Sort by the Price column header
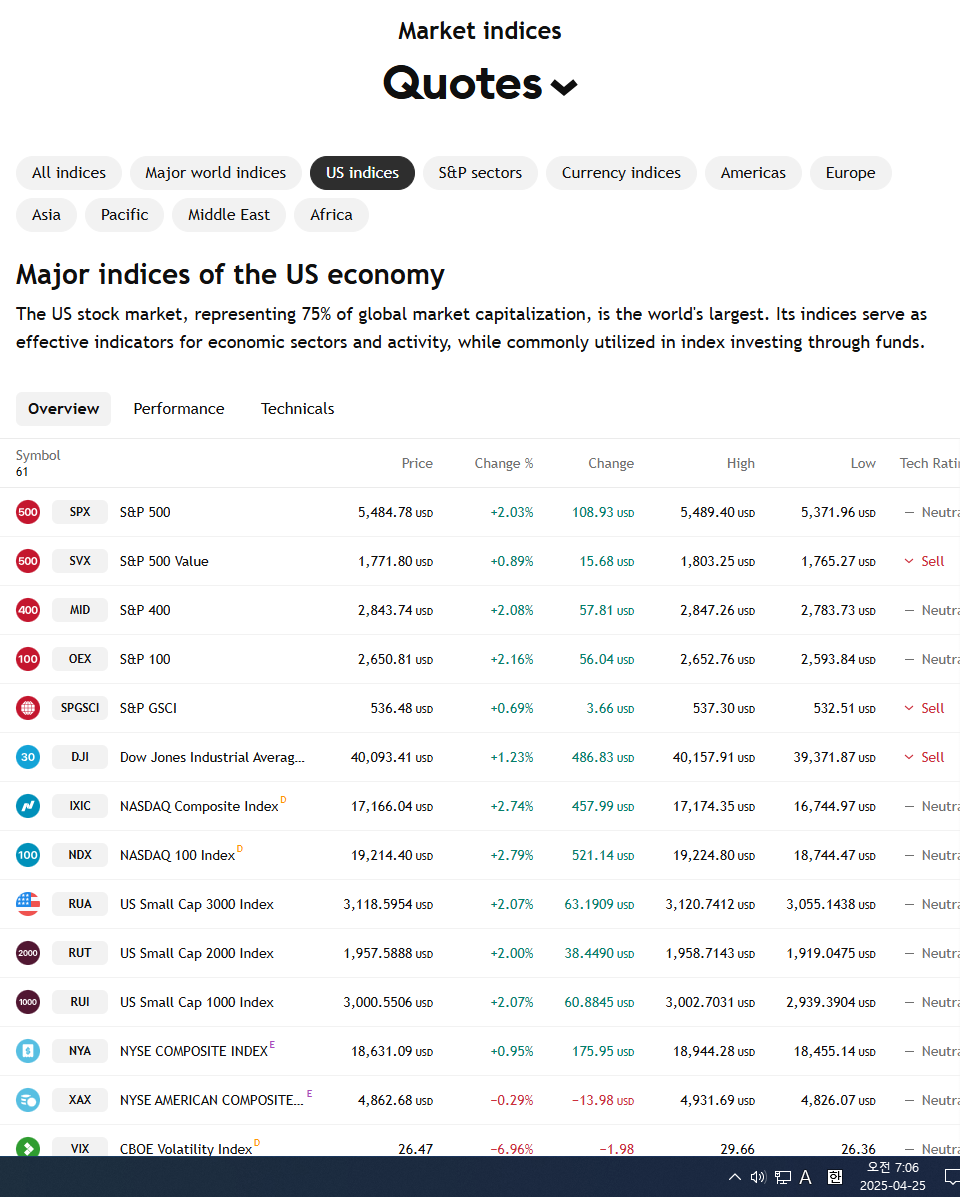 tap(417, 463)
